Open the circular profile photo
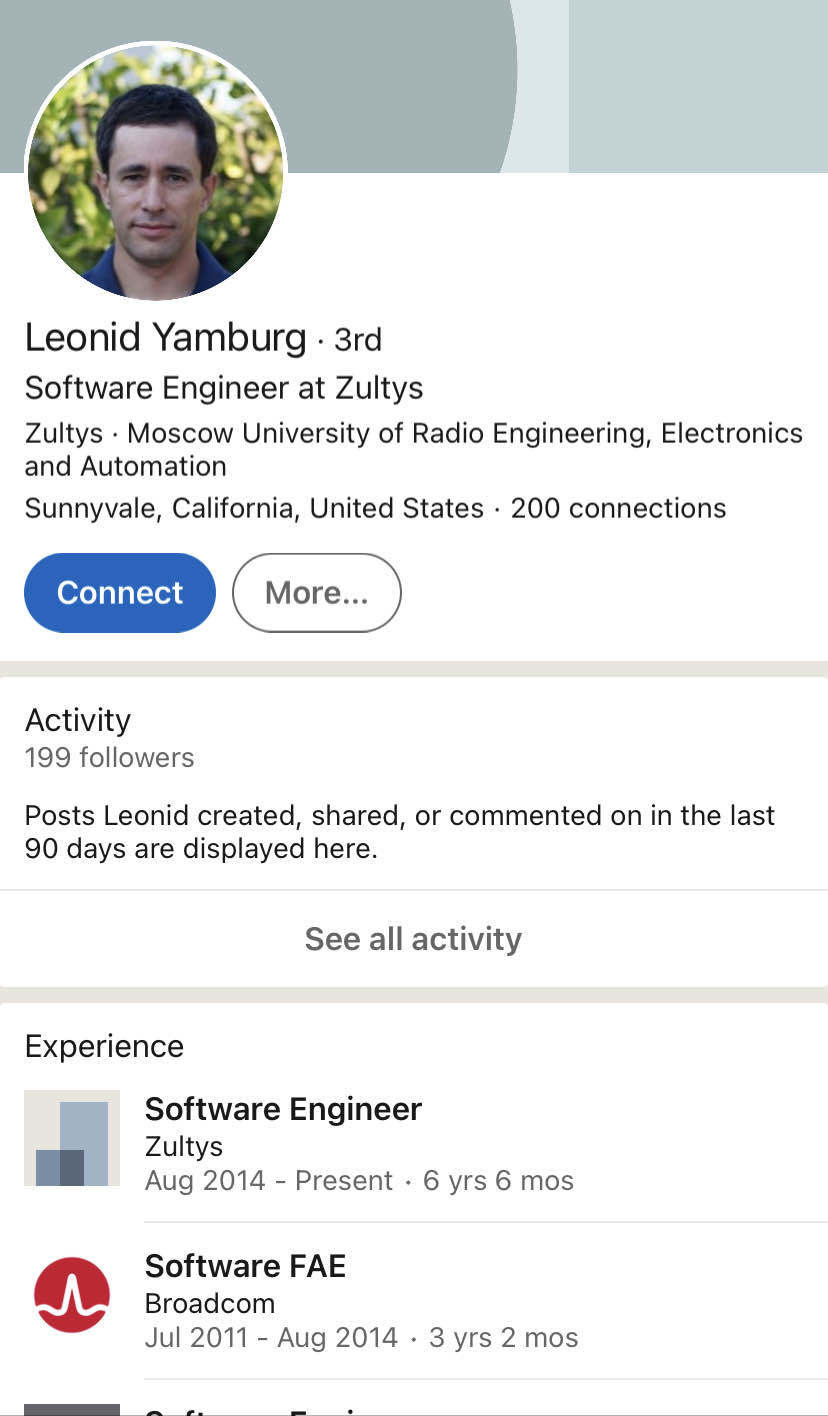Viewport: 828px width, 1416px height. pos(156,172)
